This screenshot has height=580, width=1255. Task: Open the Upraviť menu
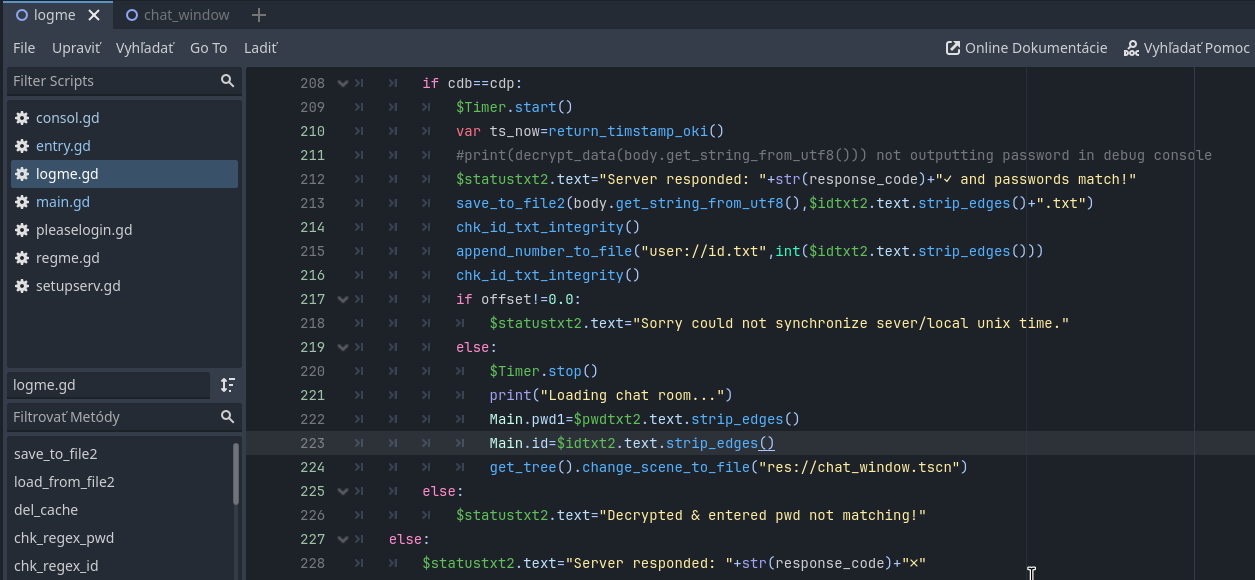point(75,48)
